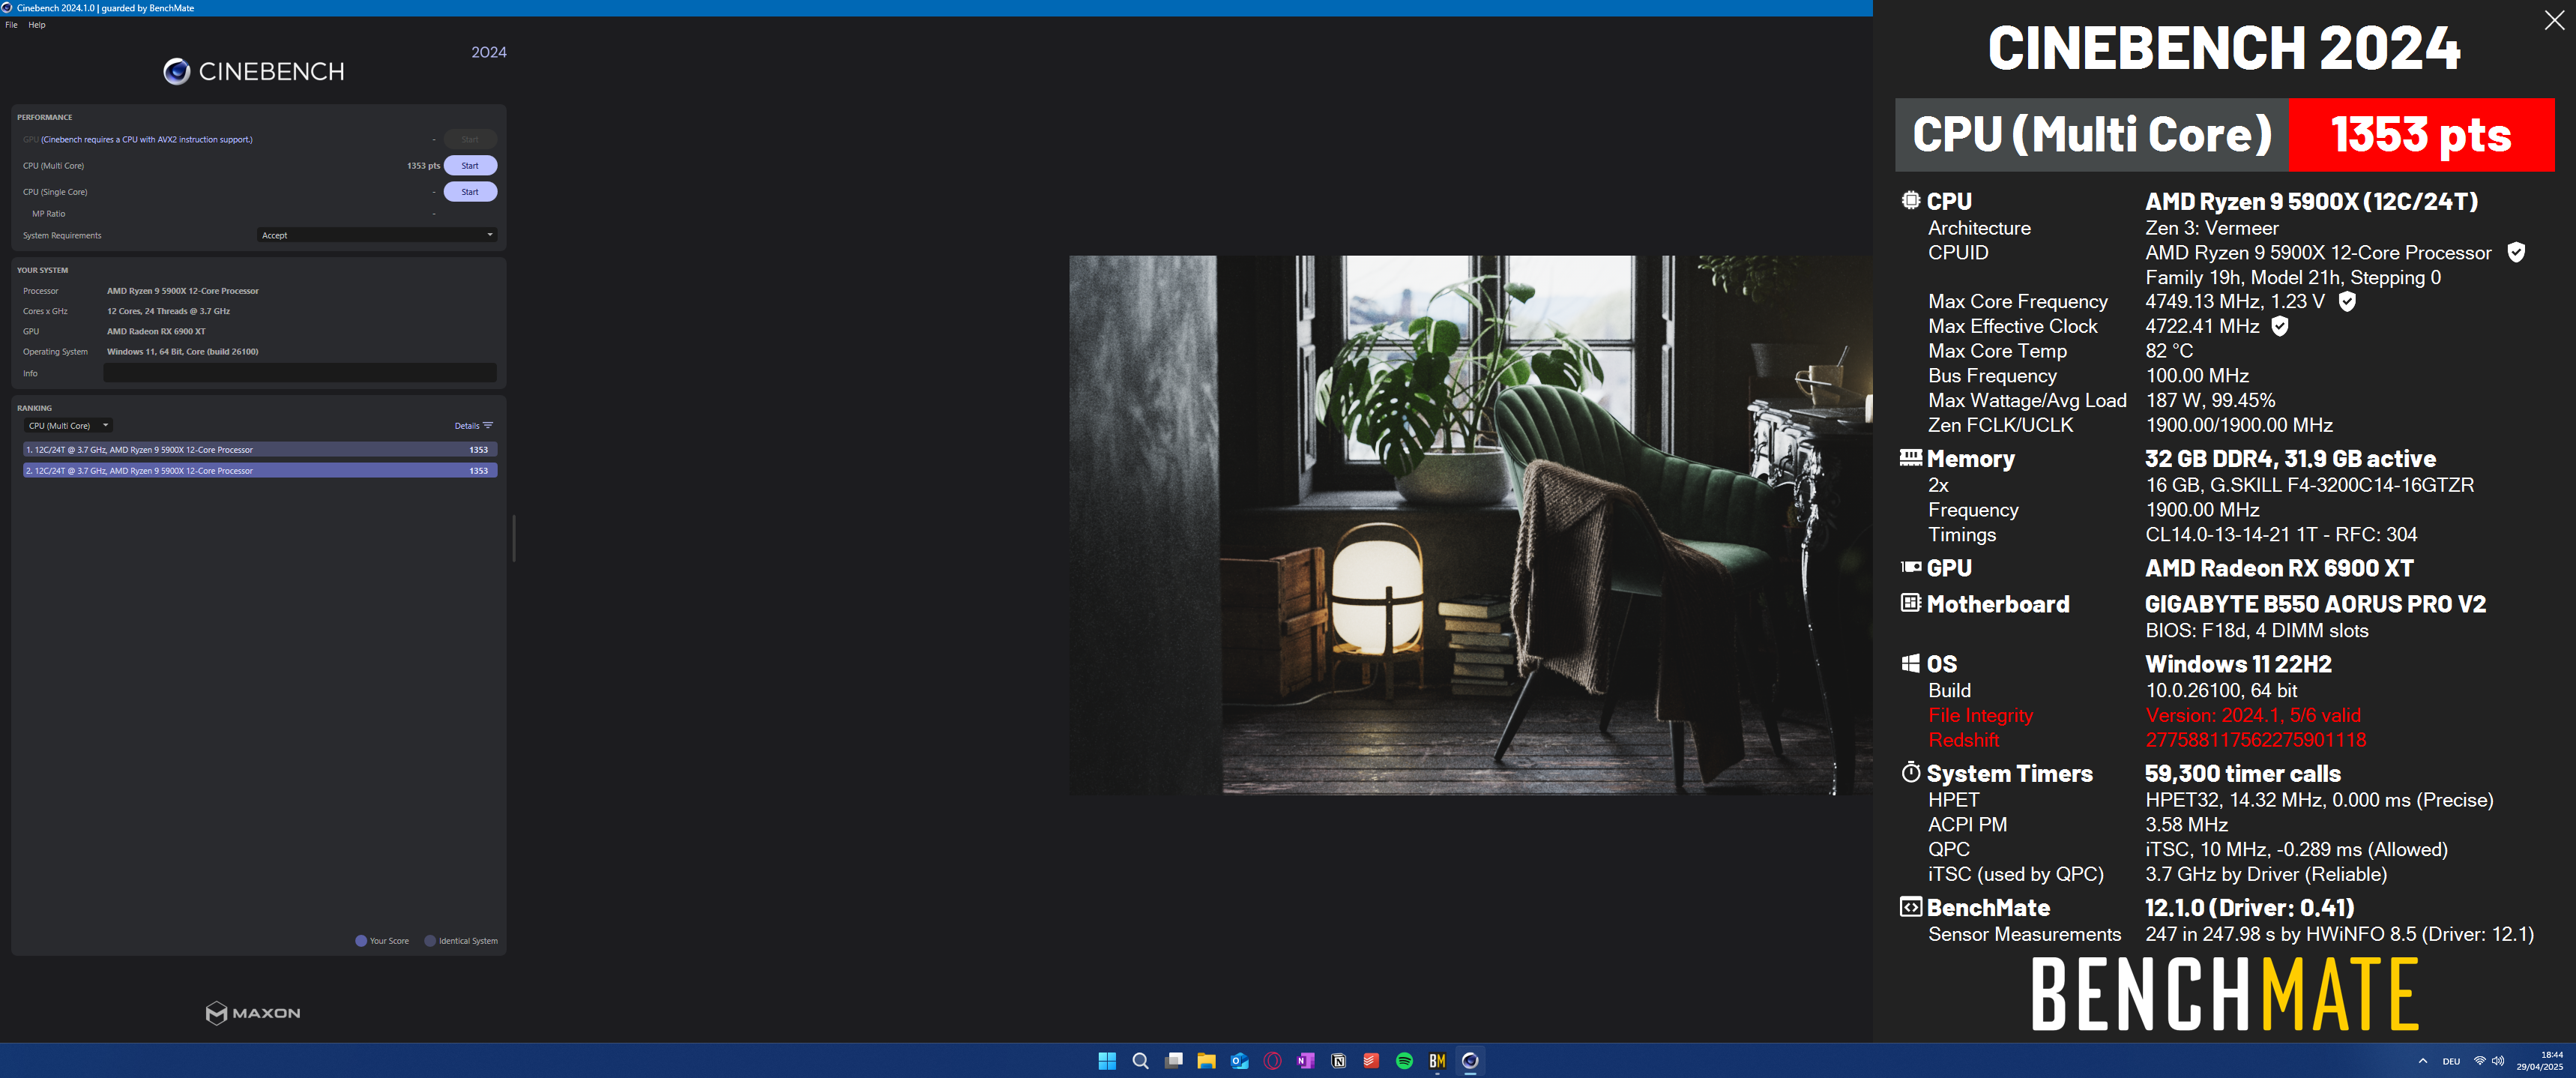Click the OS Windows logo icon in BenchMate
The width and height of the screenshot is (2576, 1078).
click(x=1910, y=663)
